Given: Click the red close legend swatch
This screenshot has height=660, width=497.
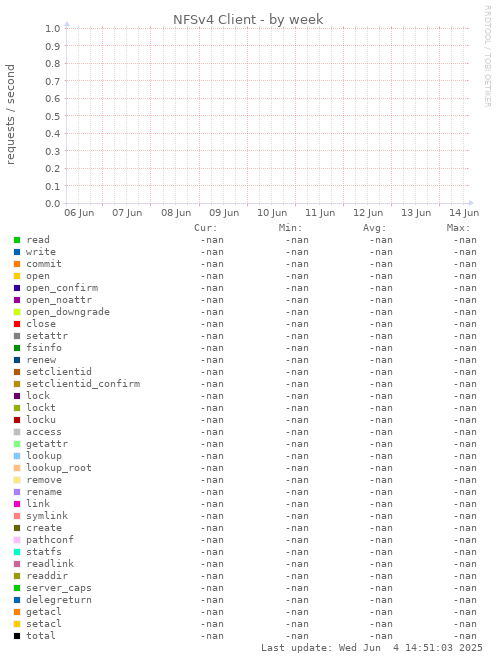Looking at the screenshot, I should [17, 324].
